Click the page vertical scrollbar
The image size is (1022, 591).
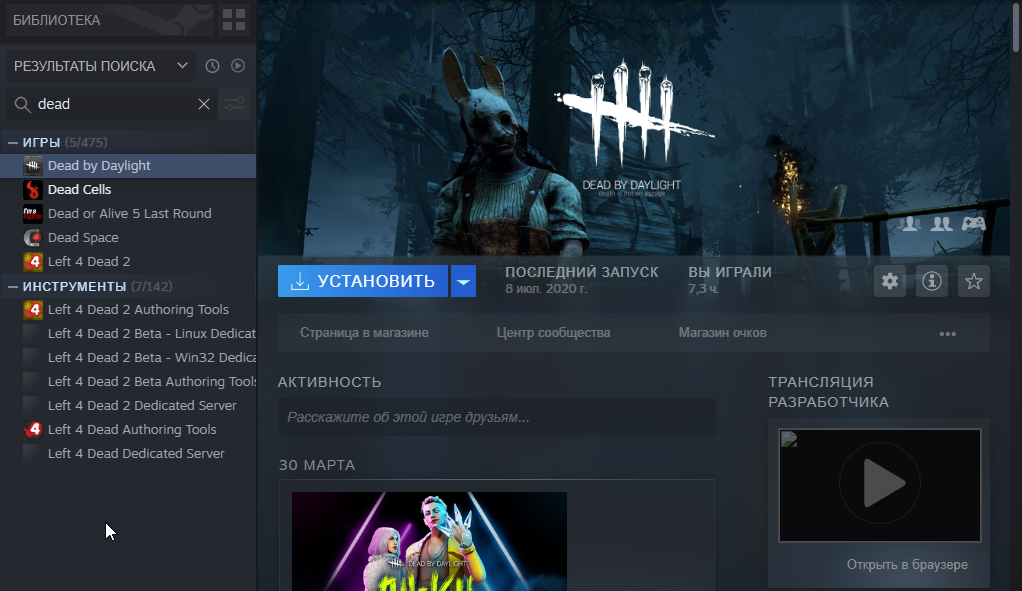(x=1015, y=26)
